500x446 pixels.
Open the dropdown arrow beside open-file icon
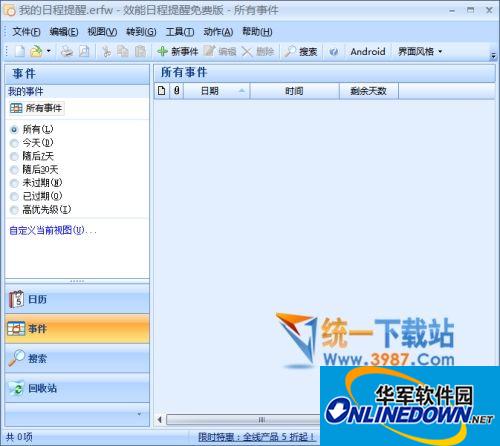point(49,51)
